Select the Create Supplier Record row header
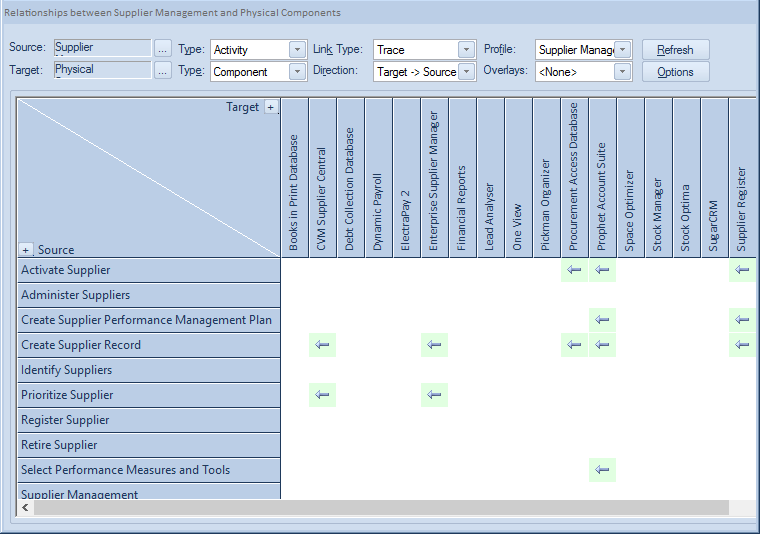Screen dimensions: 760x534 point(149,345)
